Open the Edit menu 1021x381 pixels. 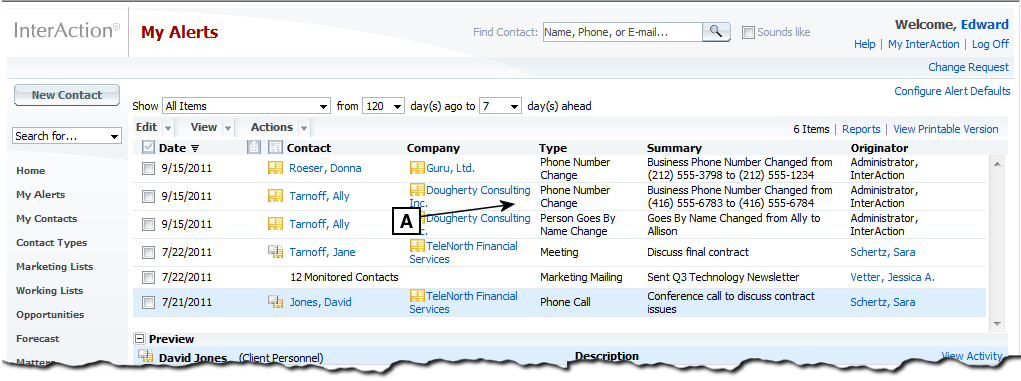(x=154, y=128)
